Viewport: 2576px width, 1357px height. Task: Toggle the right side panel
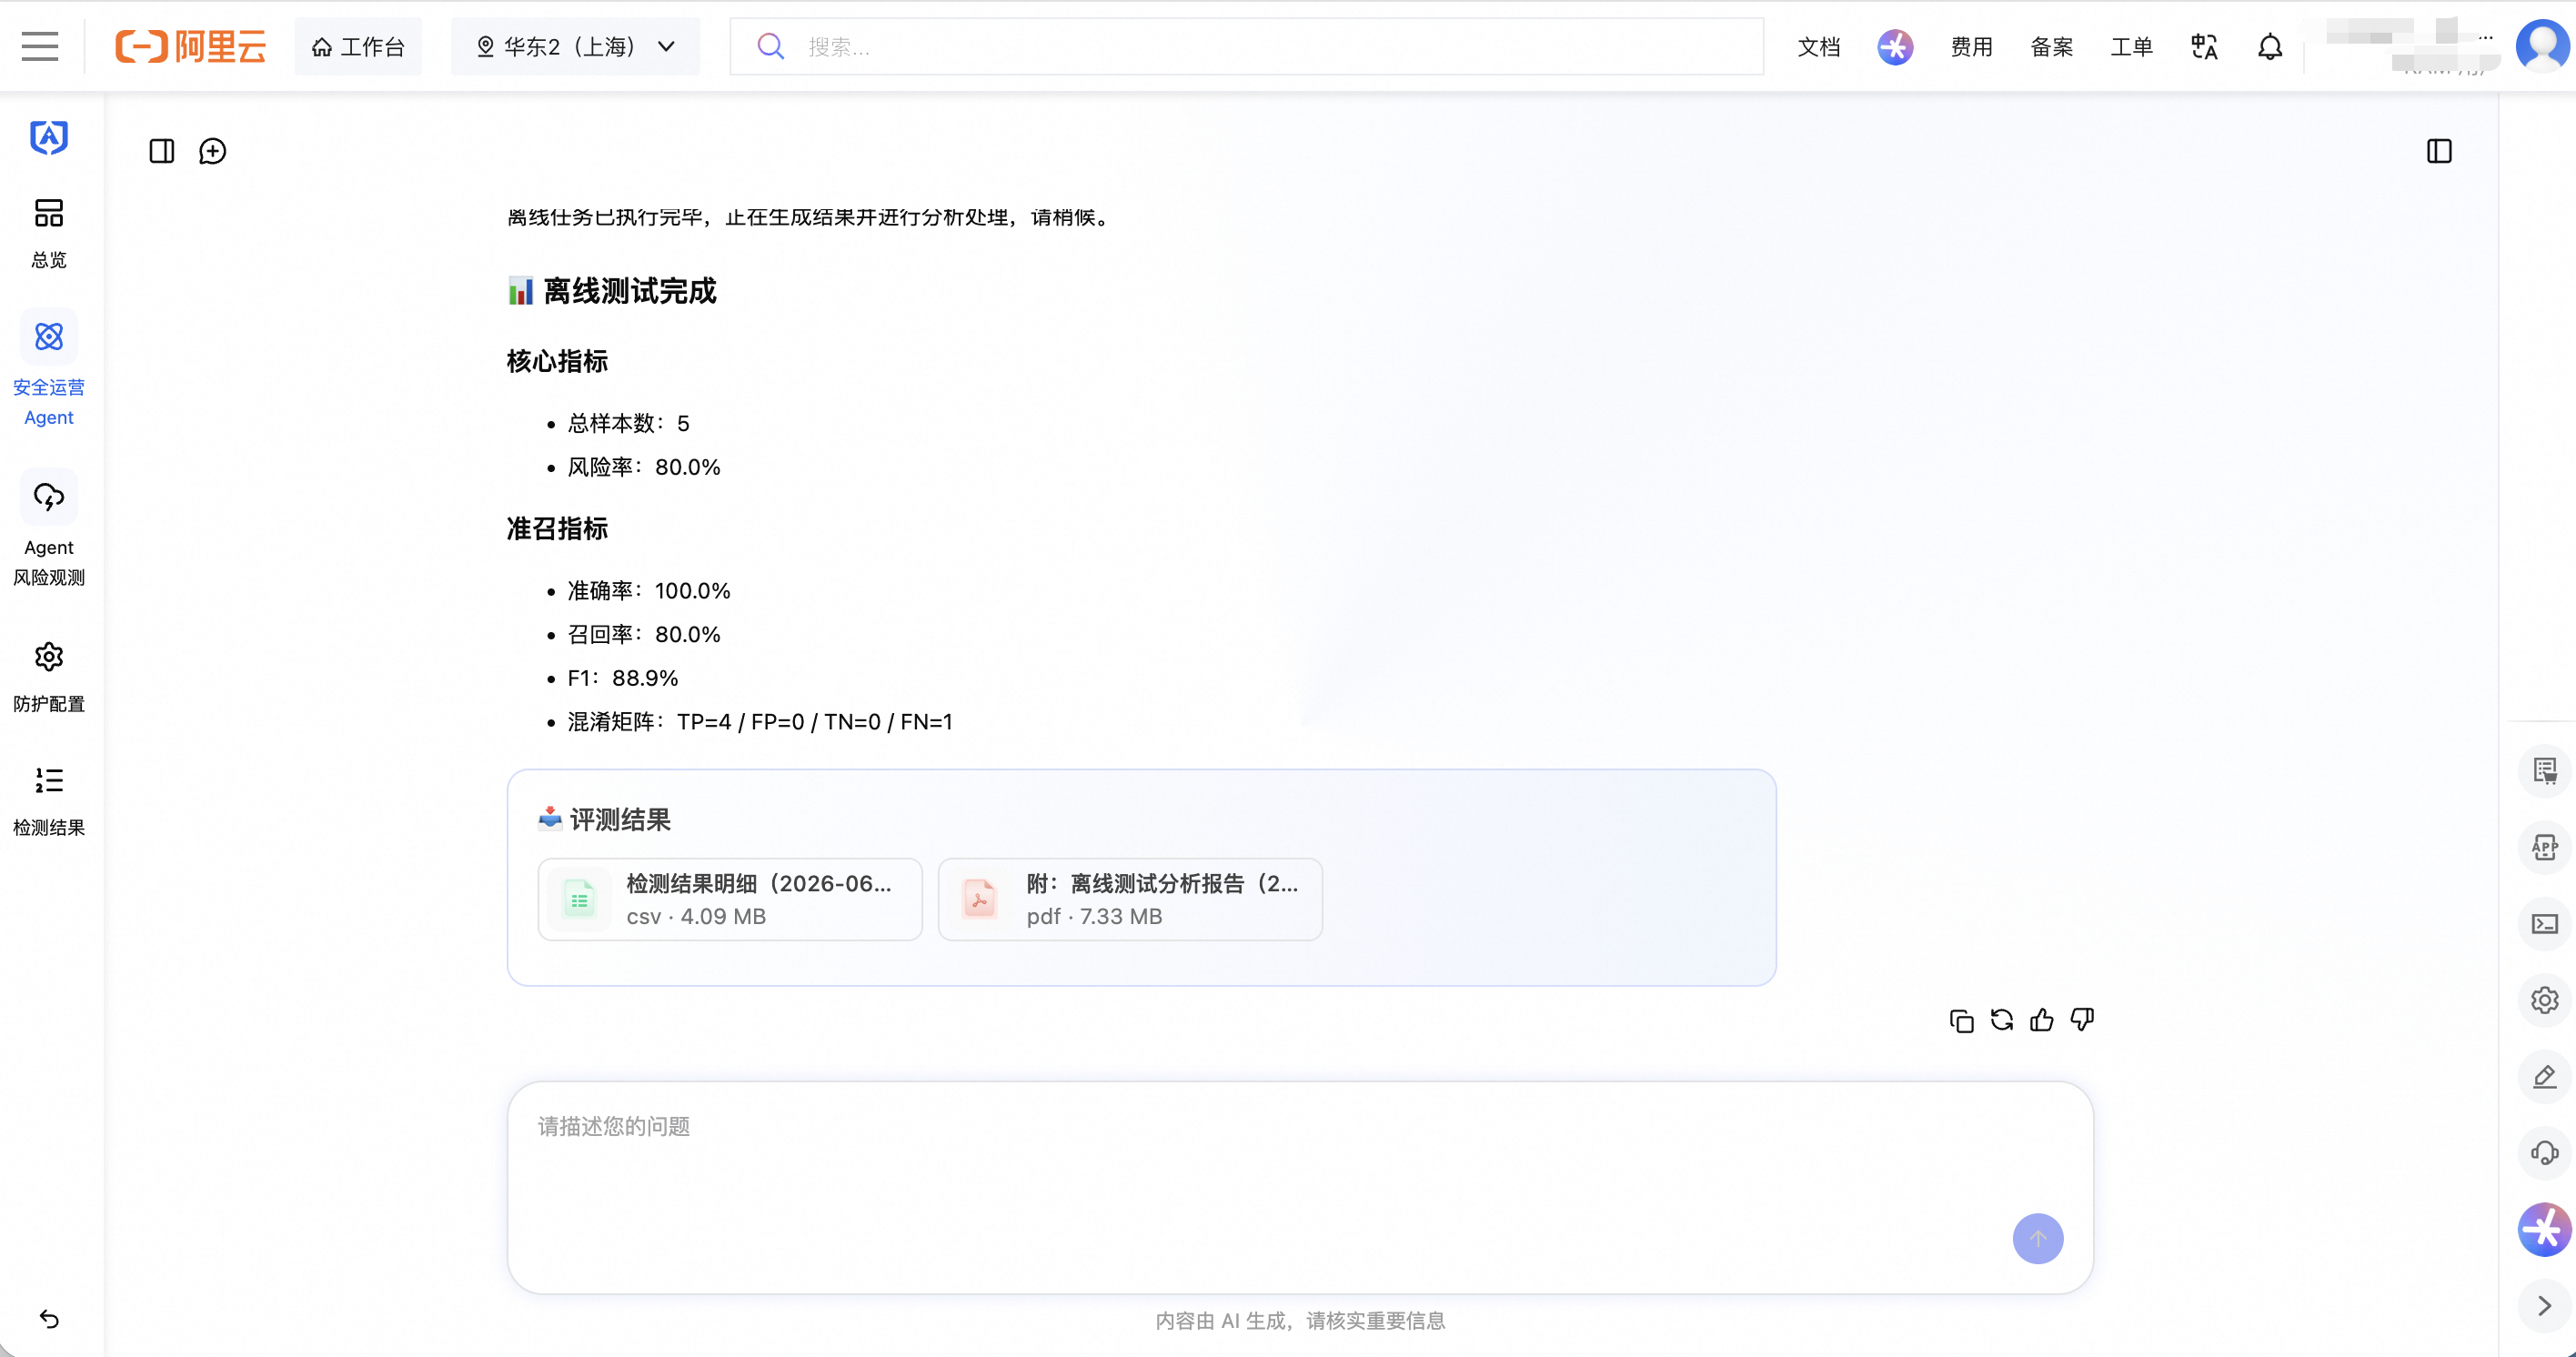pos(2439,151)
